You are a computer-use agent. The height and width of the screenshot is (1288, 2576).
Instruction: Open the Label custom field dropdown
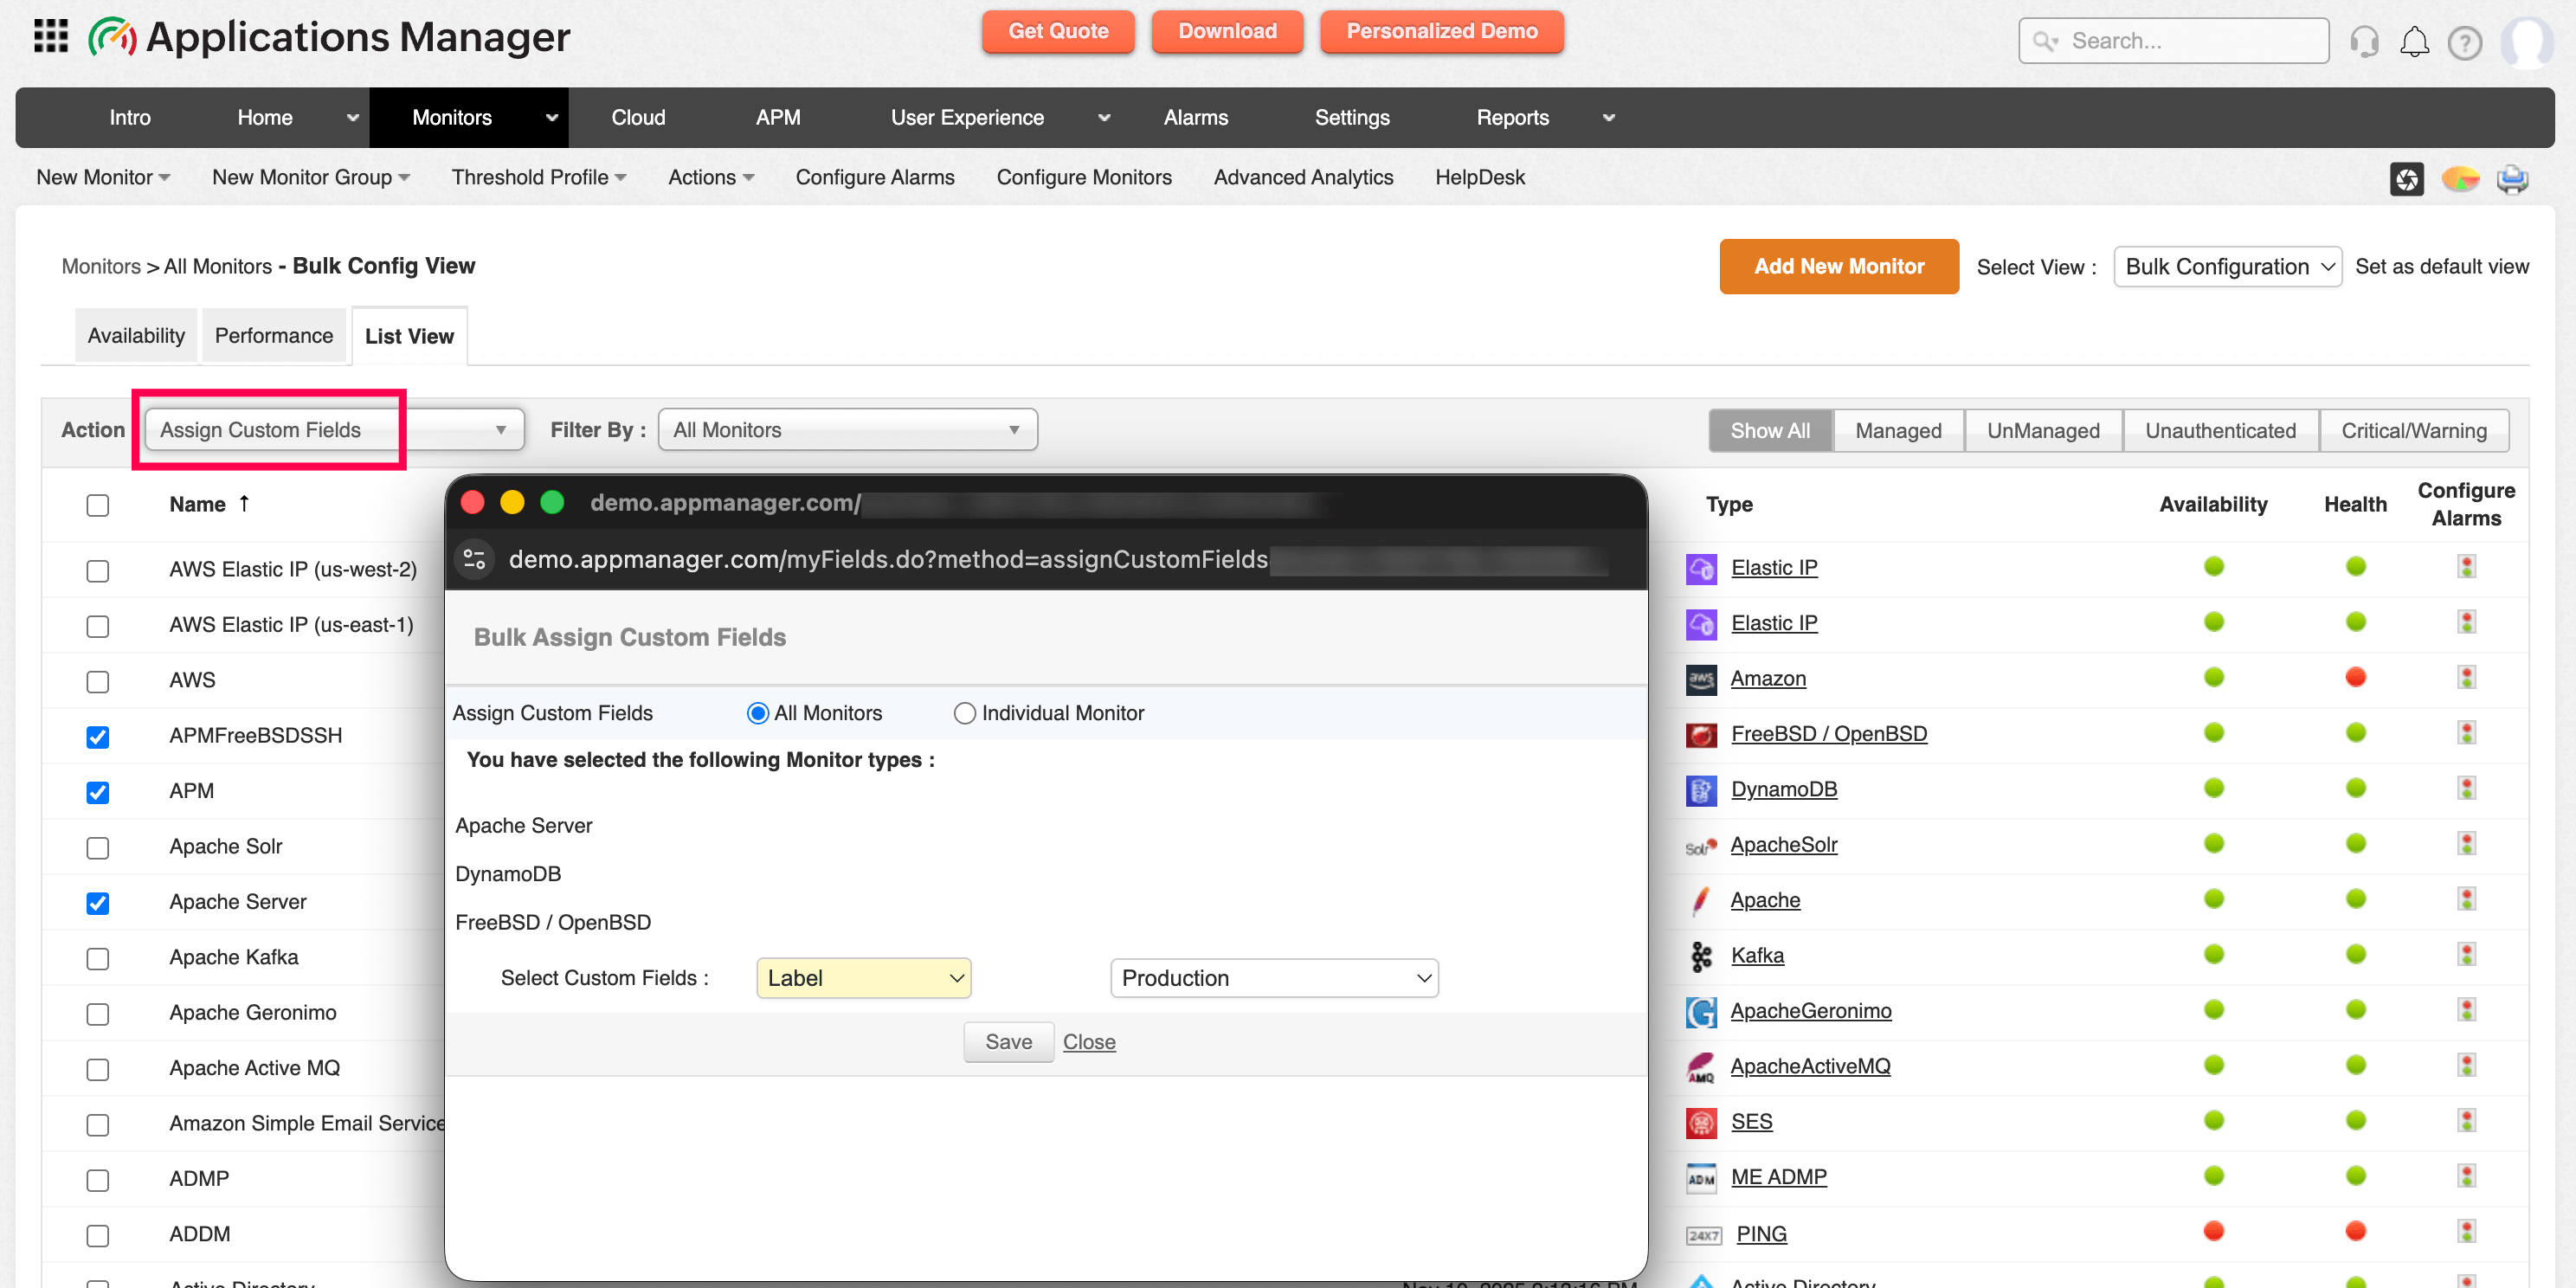[864, 978]
